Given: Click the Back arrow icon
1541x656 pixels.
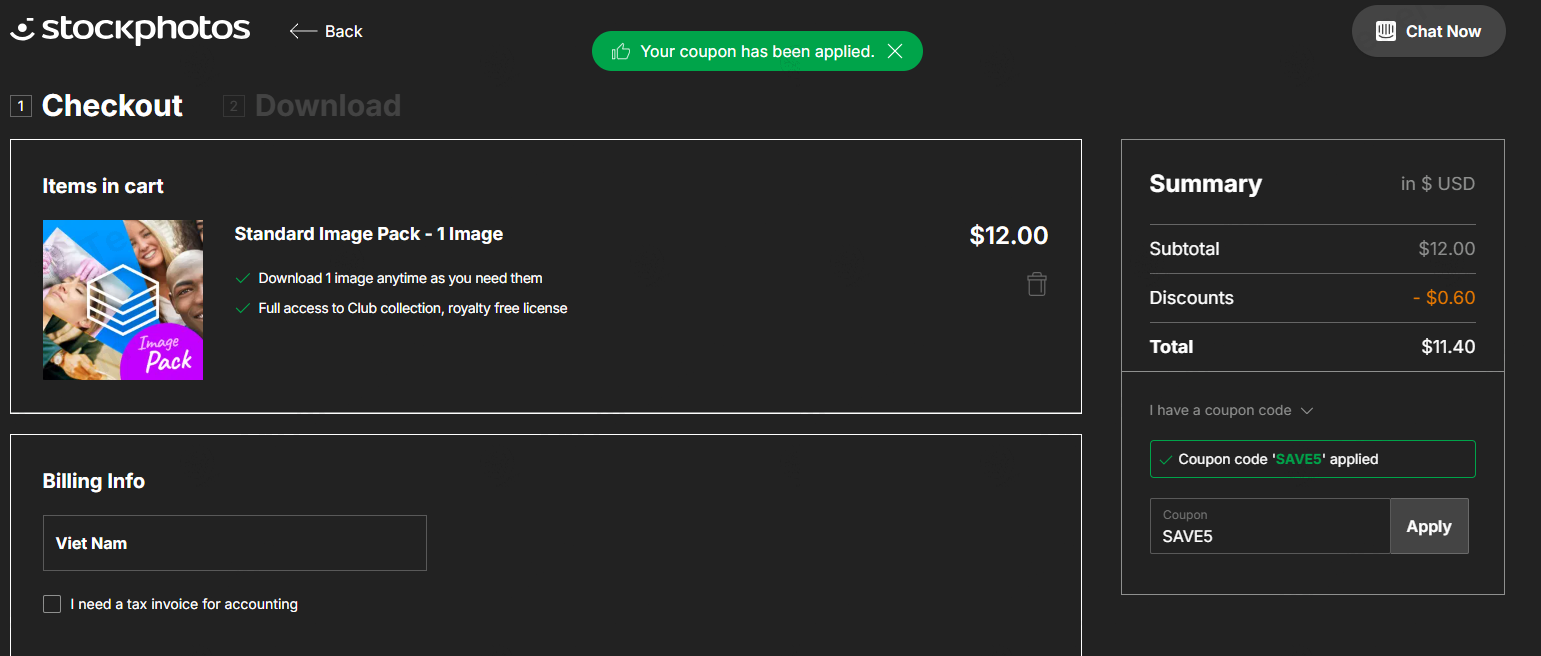Looking at the screenshot, I should (x=303, y=31).
